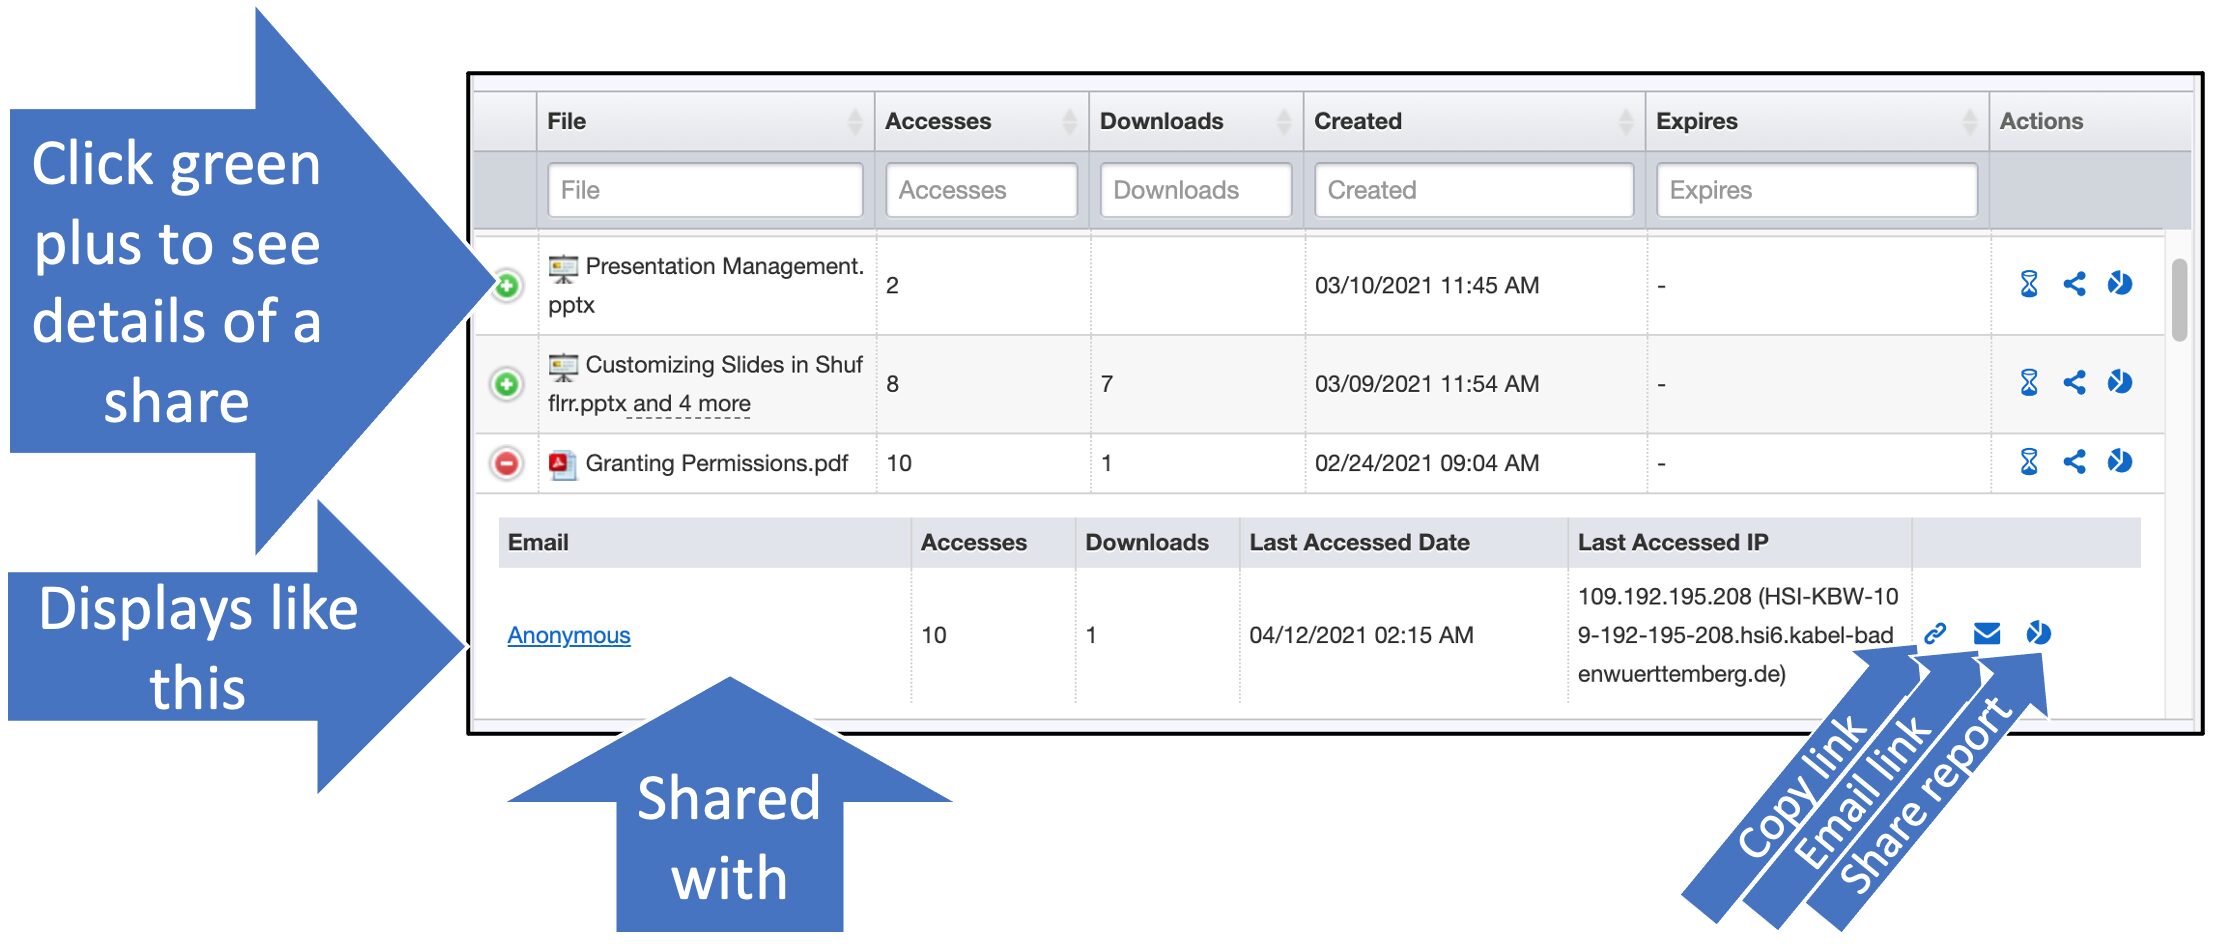Viewport: 2214px width, 944px height.
Task: Click expiration hourglass for Customizing Slides row
Action: [x=2029, y=382]
